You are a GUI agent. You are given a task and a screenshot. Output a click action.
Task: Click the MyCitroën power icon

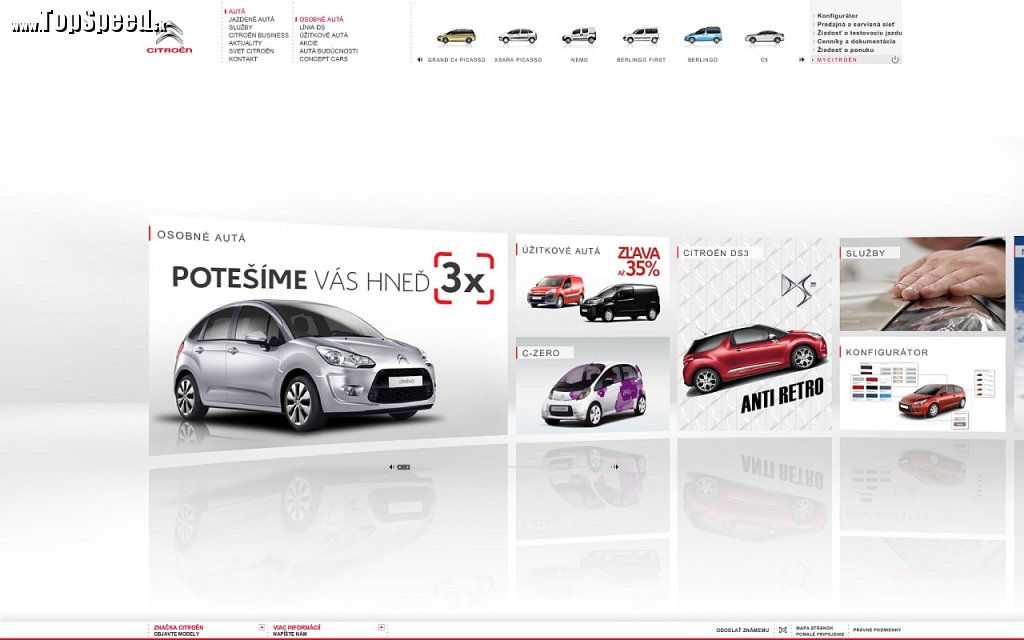click(895, 59)
